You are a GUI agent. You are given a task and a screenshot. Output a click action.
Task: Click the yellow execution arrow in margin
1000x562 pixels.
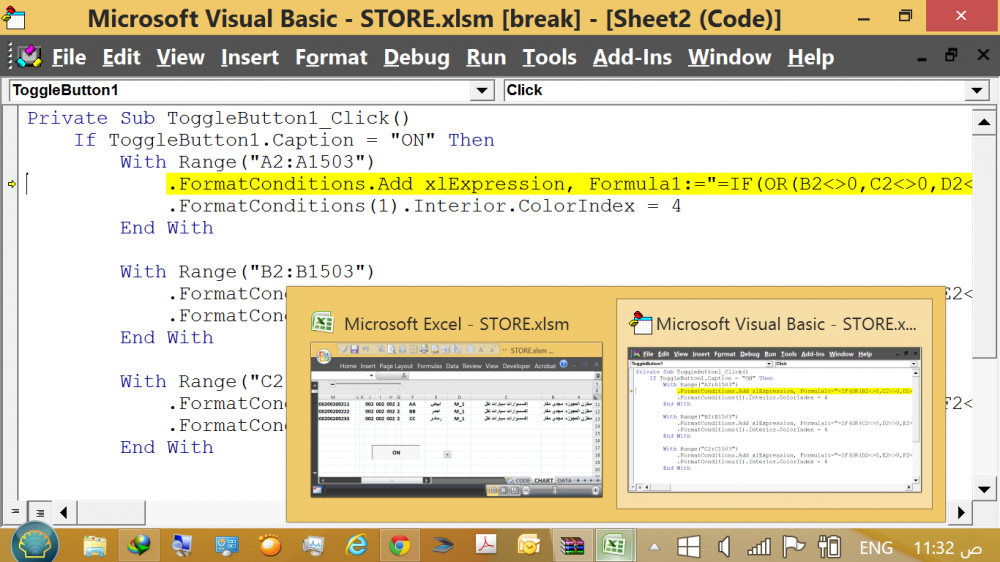[11, 184]
